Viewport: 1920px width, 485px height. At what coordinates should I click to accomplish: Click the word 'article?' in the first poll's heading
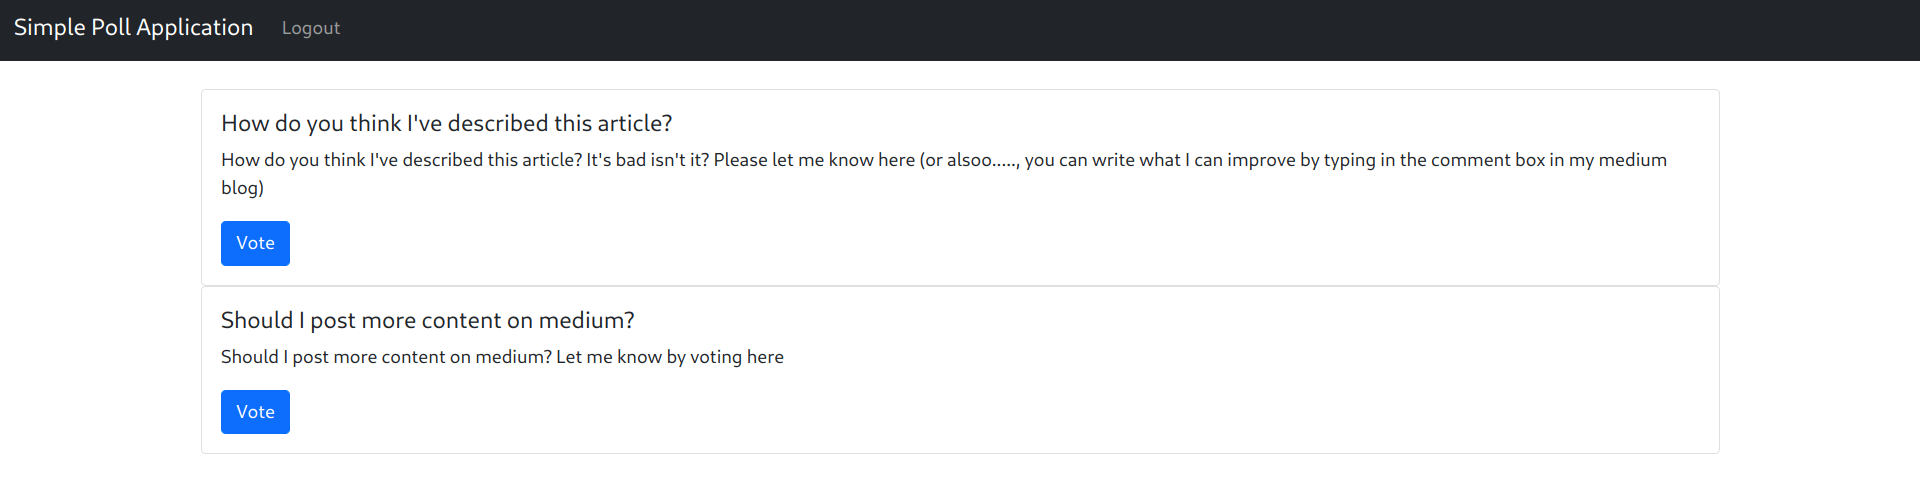pyautogui.click(x=635, y=123)
